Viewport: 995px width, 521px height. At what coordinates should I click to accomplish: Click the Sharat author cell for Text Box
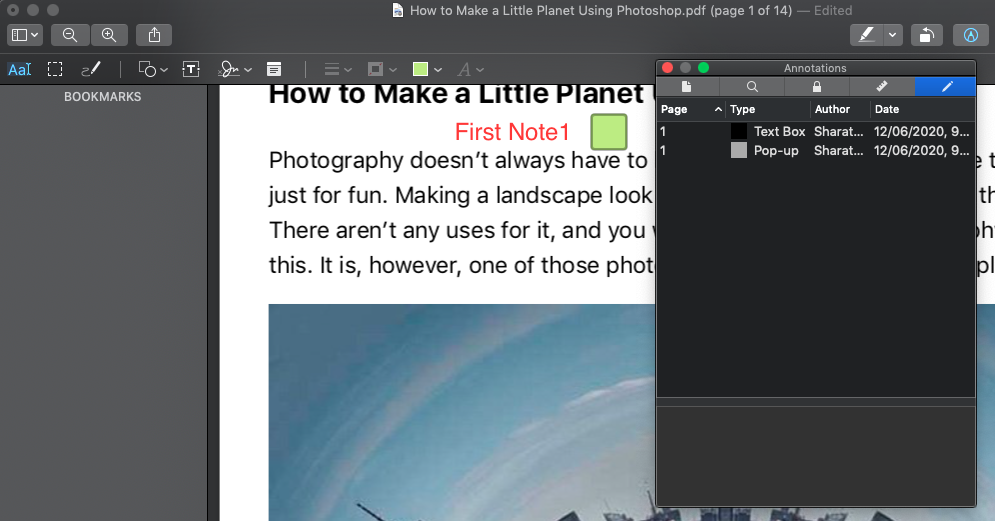point(839,131)
